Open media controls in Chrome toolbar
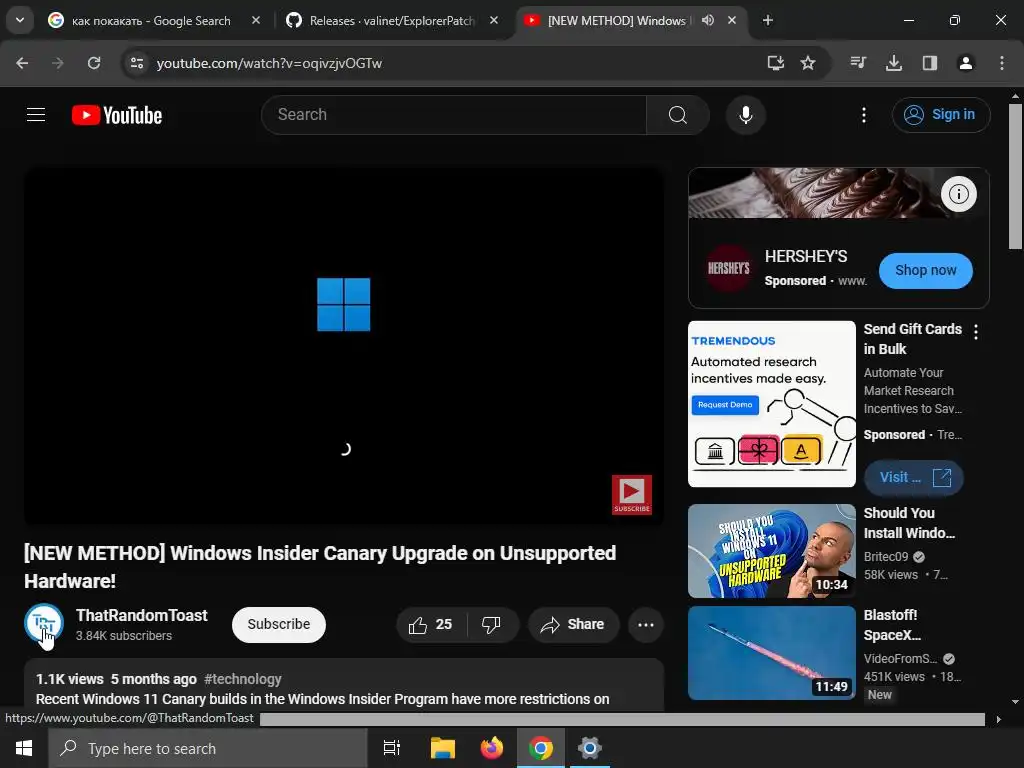This screenshot has width=1024, height=768. tap(858, 63)
